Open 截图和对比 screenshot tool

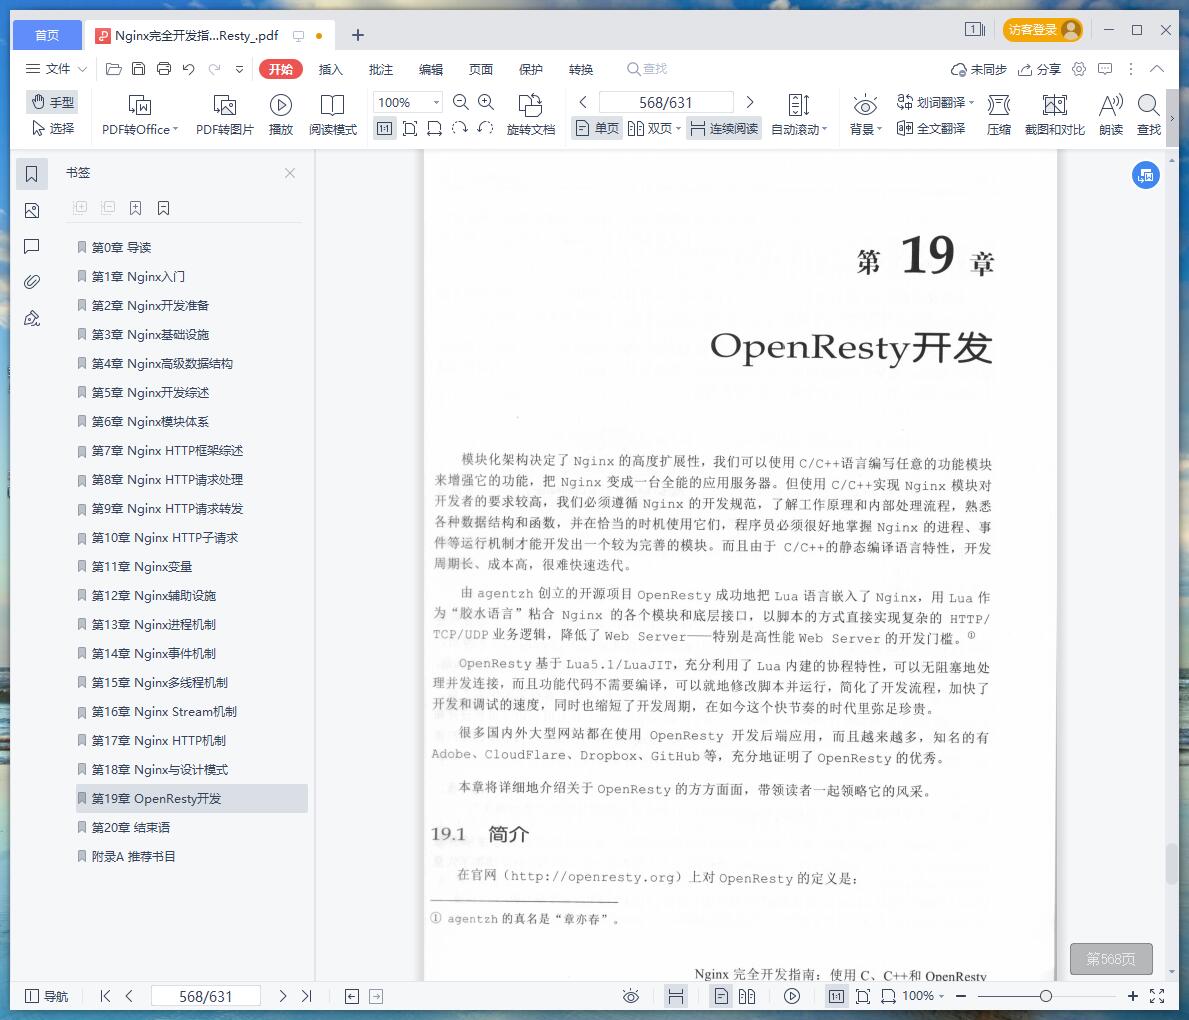pos(1055,114)
